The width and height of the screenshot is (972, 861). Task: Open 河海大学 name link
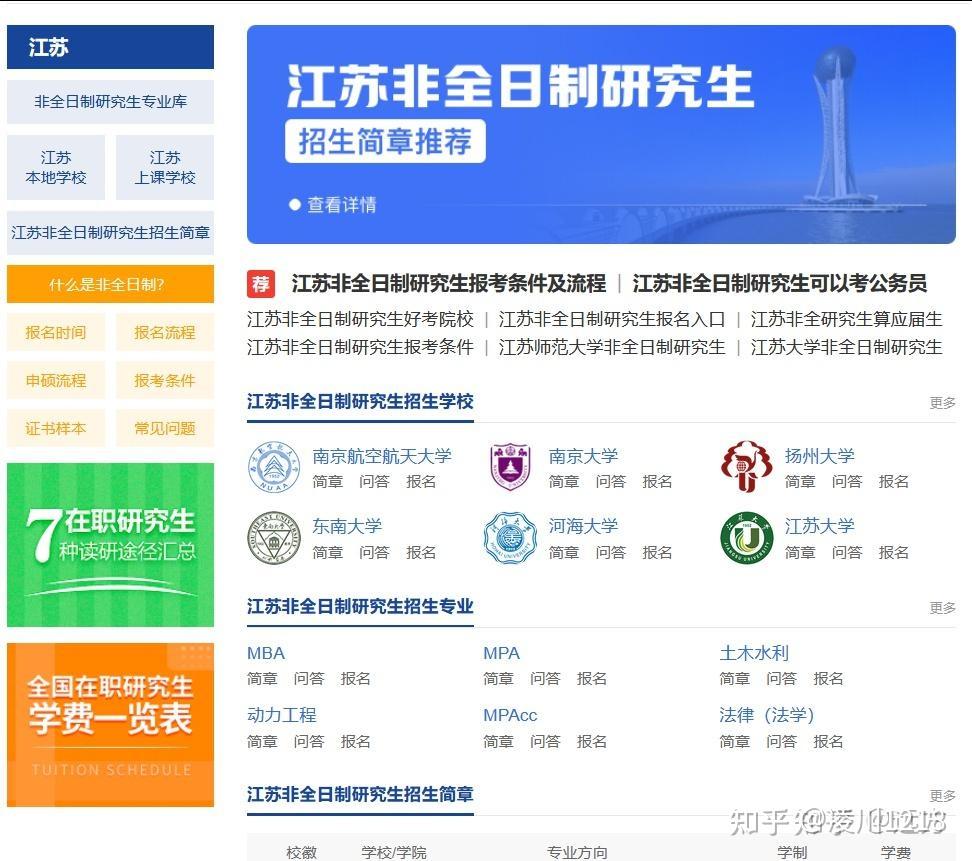[583, 526]
